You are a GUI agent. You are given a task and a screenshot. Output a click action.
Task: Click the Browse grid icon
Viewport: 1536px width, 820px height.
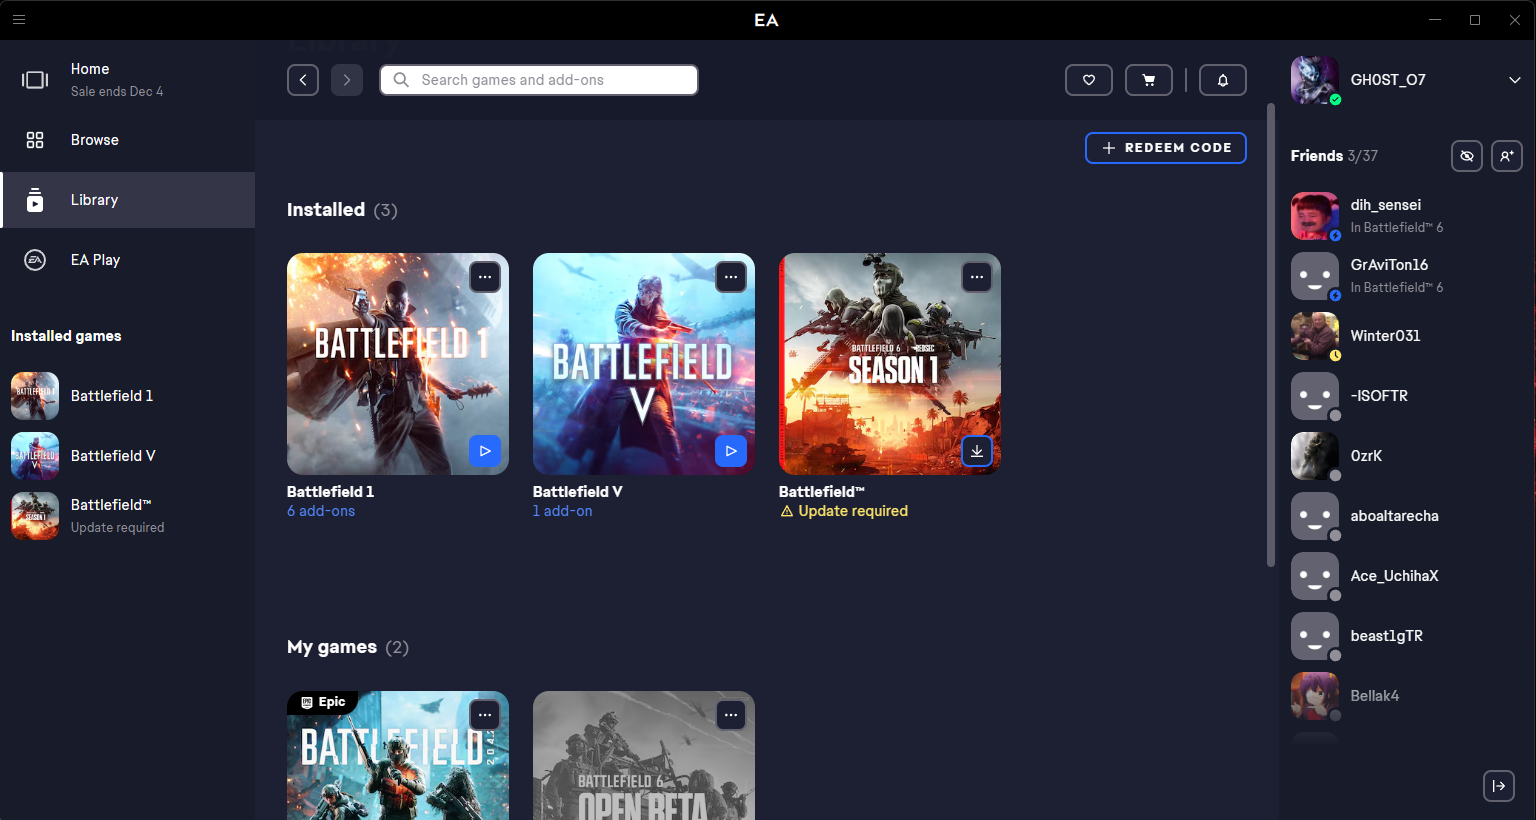(x=35, y=140)
